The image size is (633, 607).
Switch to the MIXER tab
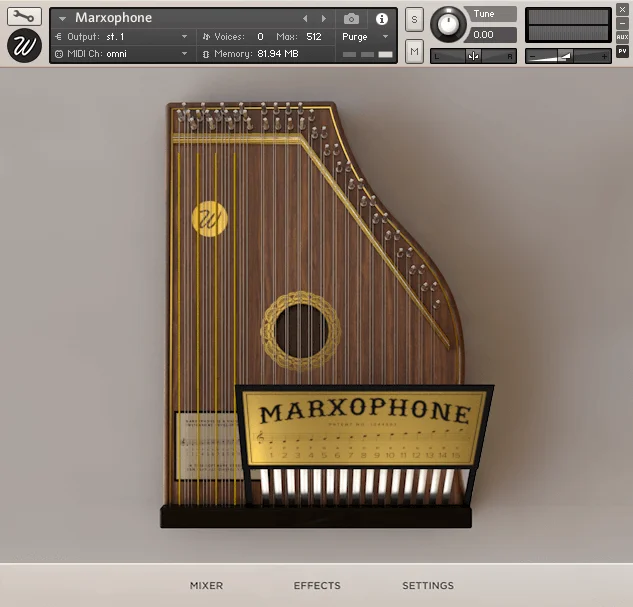point(206,585)
